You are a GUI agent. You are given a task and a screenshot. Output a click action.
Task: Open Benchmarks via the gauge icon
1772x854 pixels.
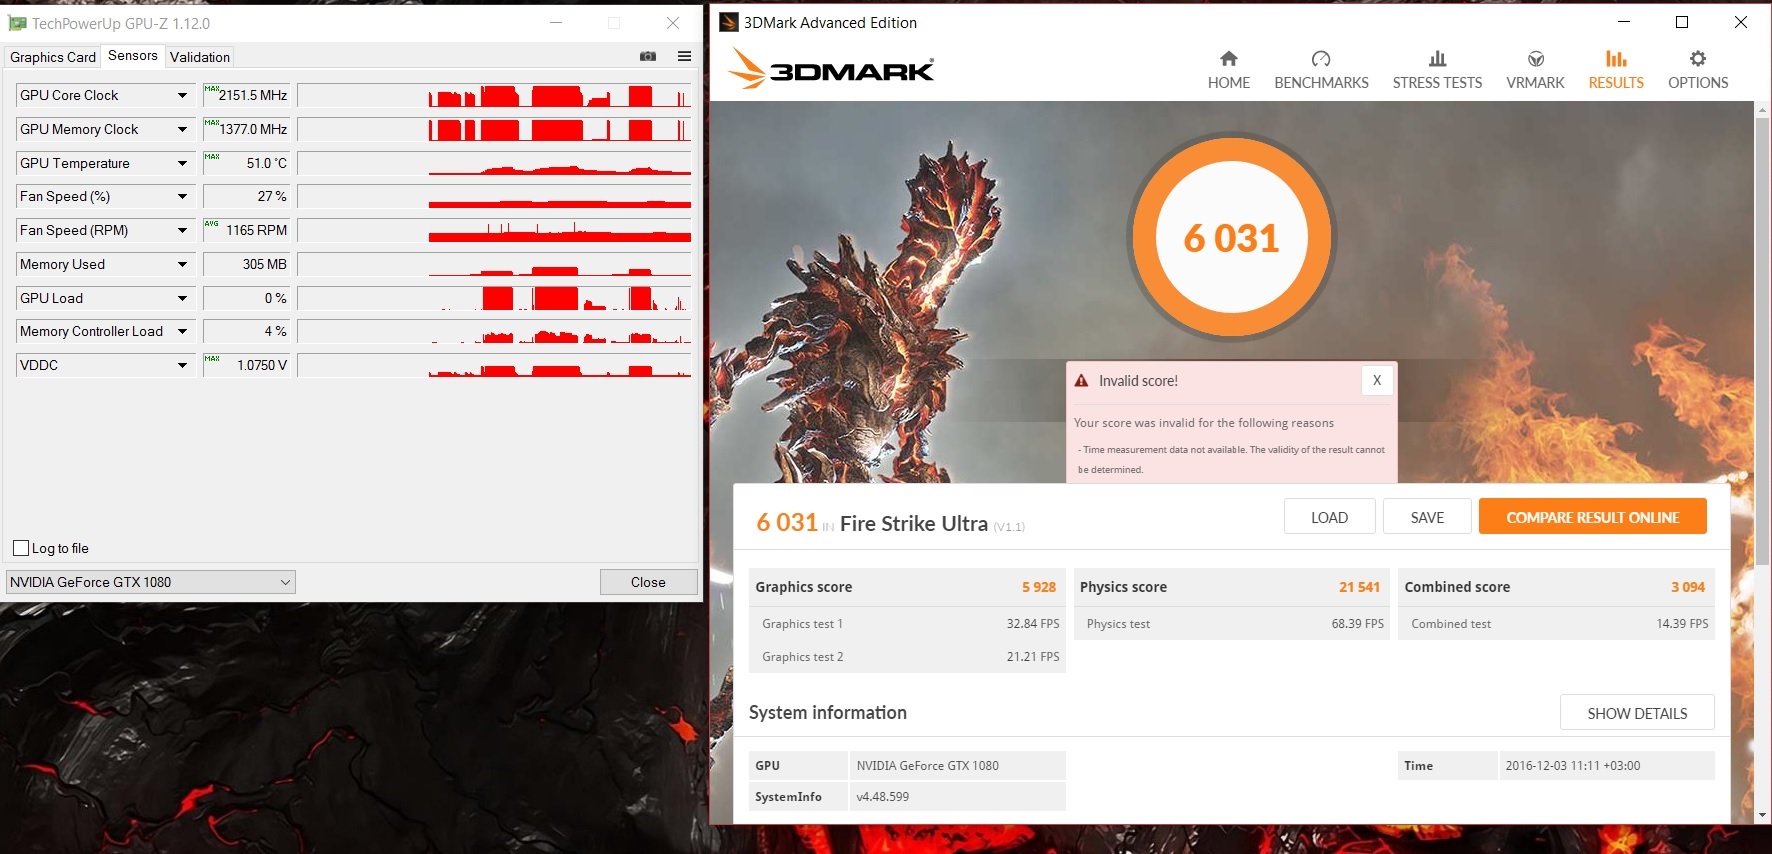click(x=1321, y=58)
